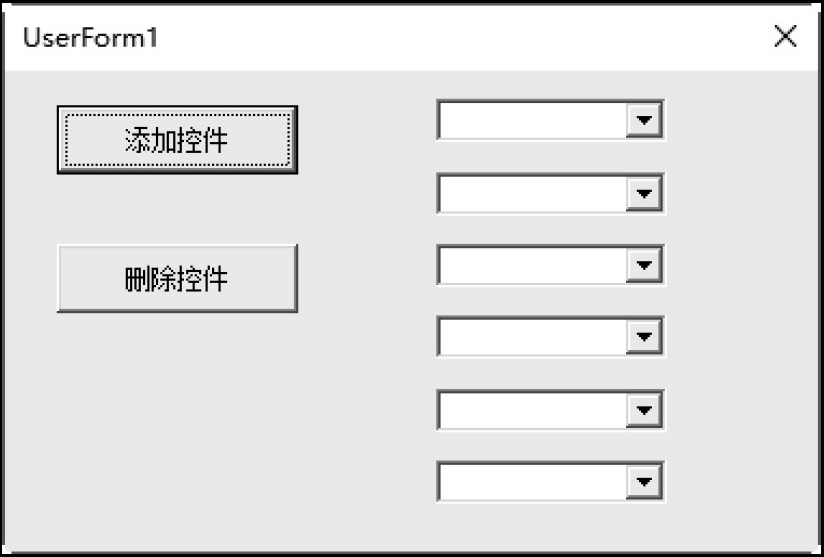
Task: Expand the first combo box dropdown arrow
Action: click(644, 121)
